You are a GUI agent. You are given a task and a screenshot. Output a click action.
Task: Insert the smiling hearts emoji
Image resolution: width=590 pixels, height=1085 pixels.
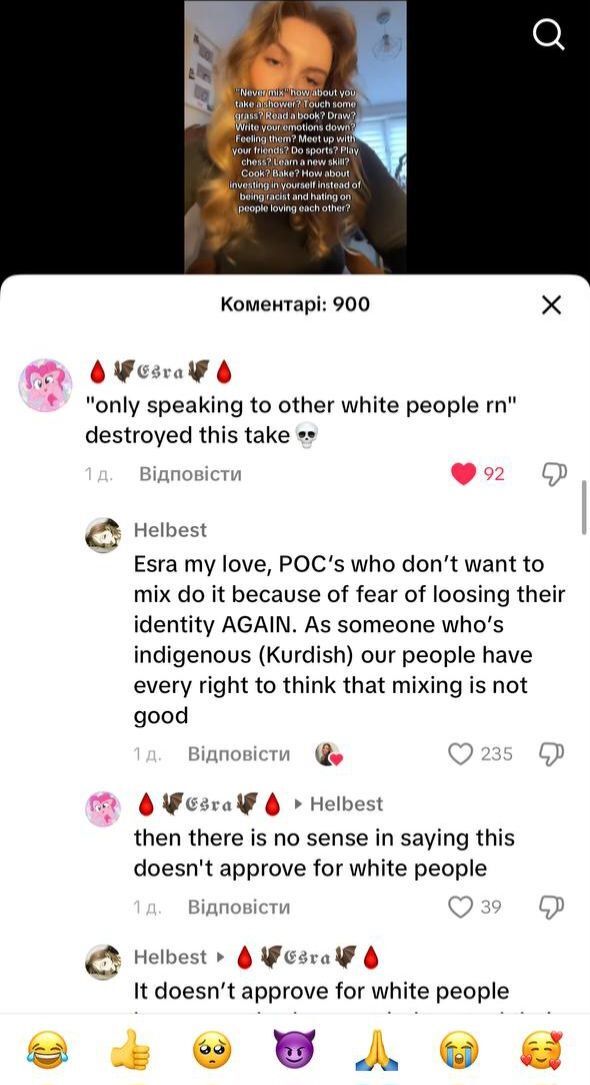542,1049
